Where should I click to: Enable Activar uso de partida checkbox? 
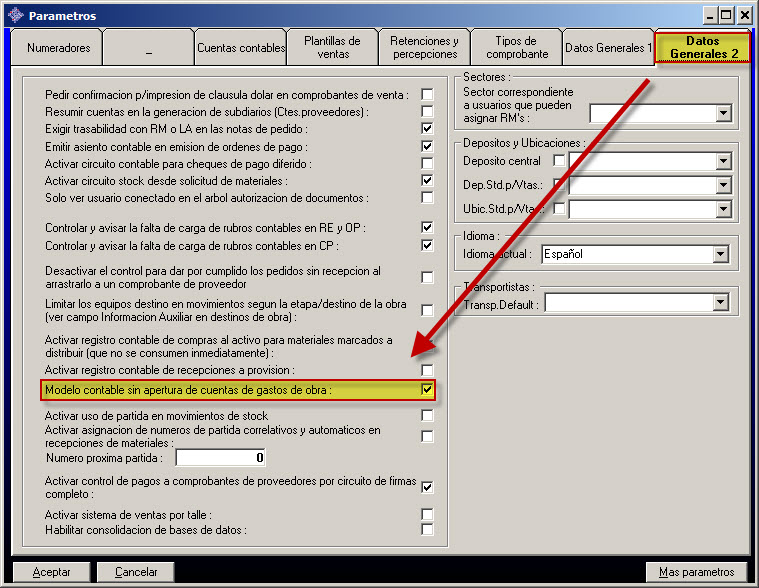point(427,416)
